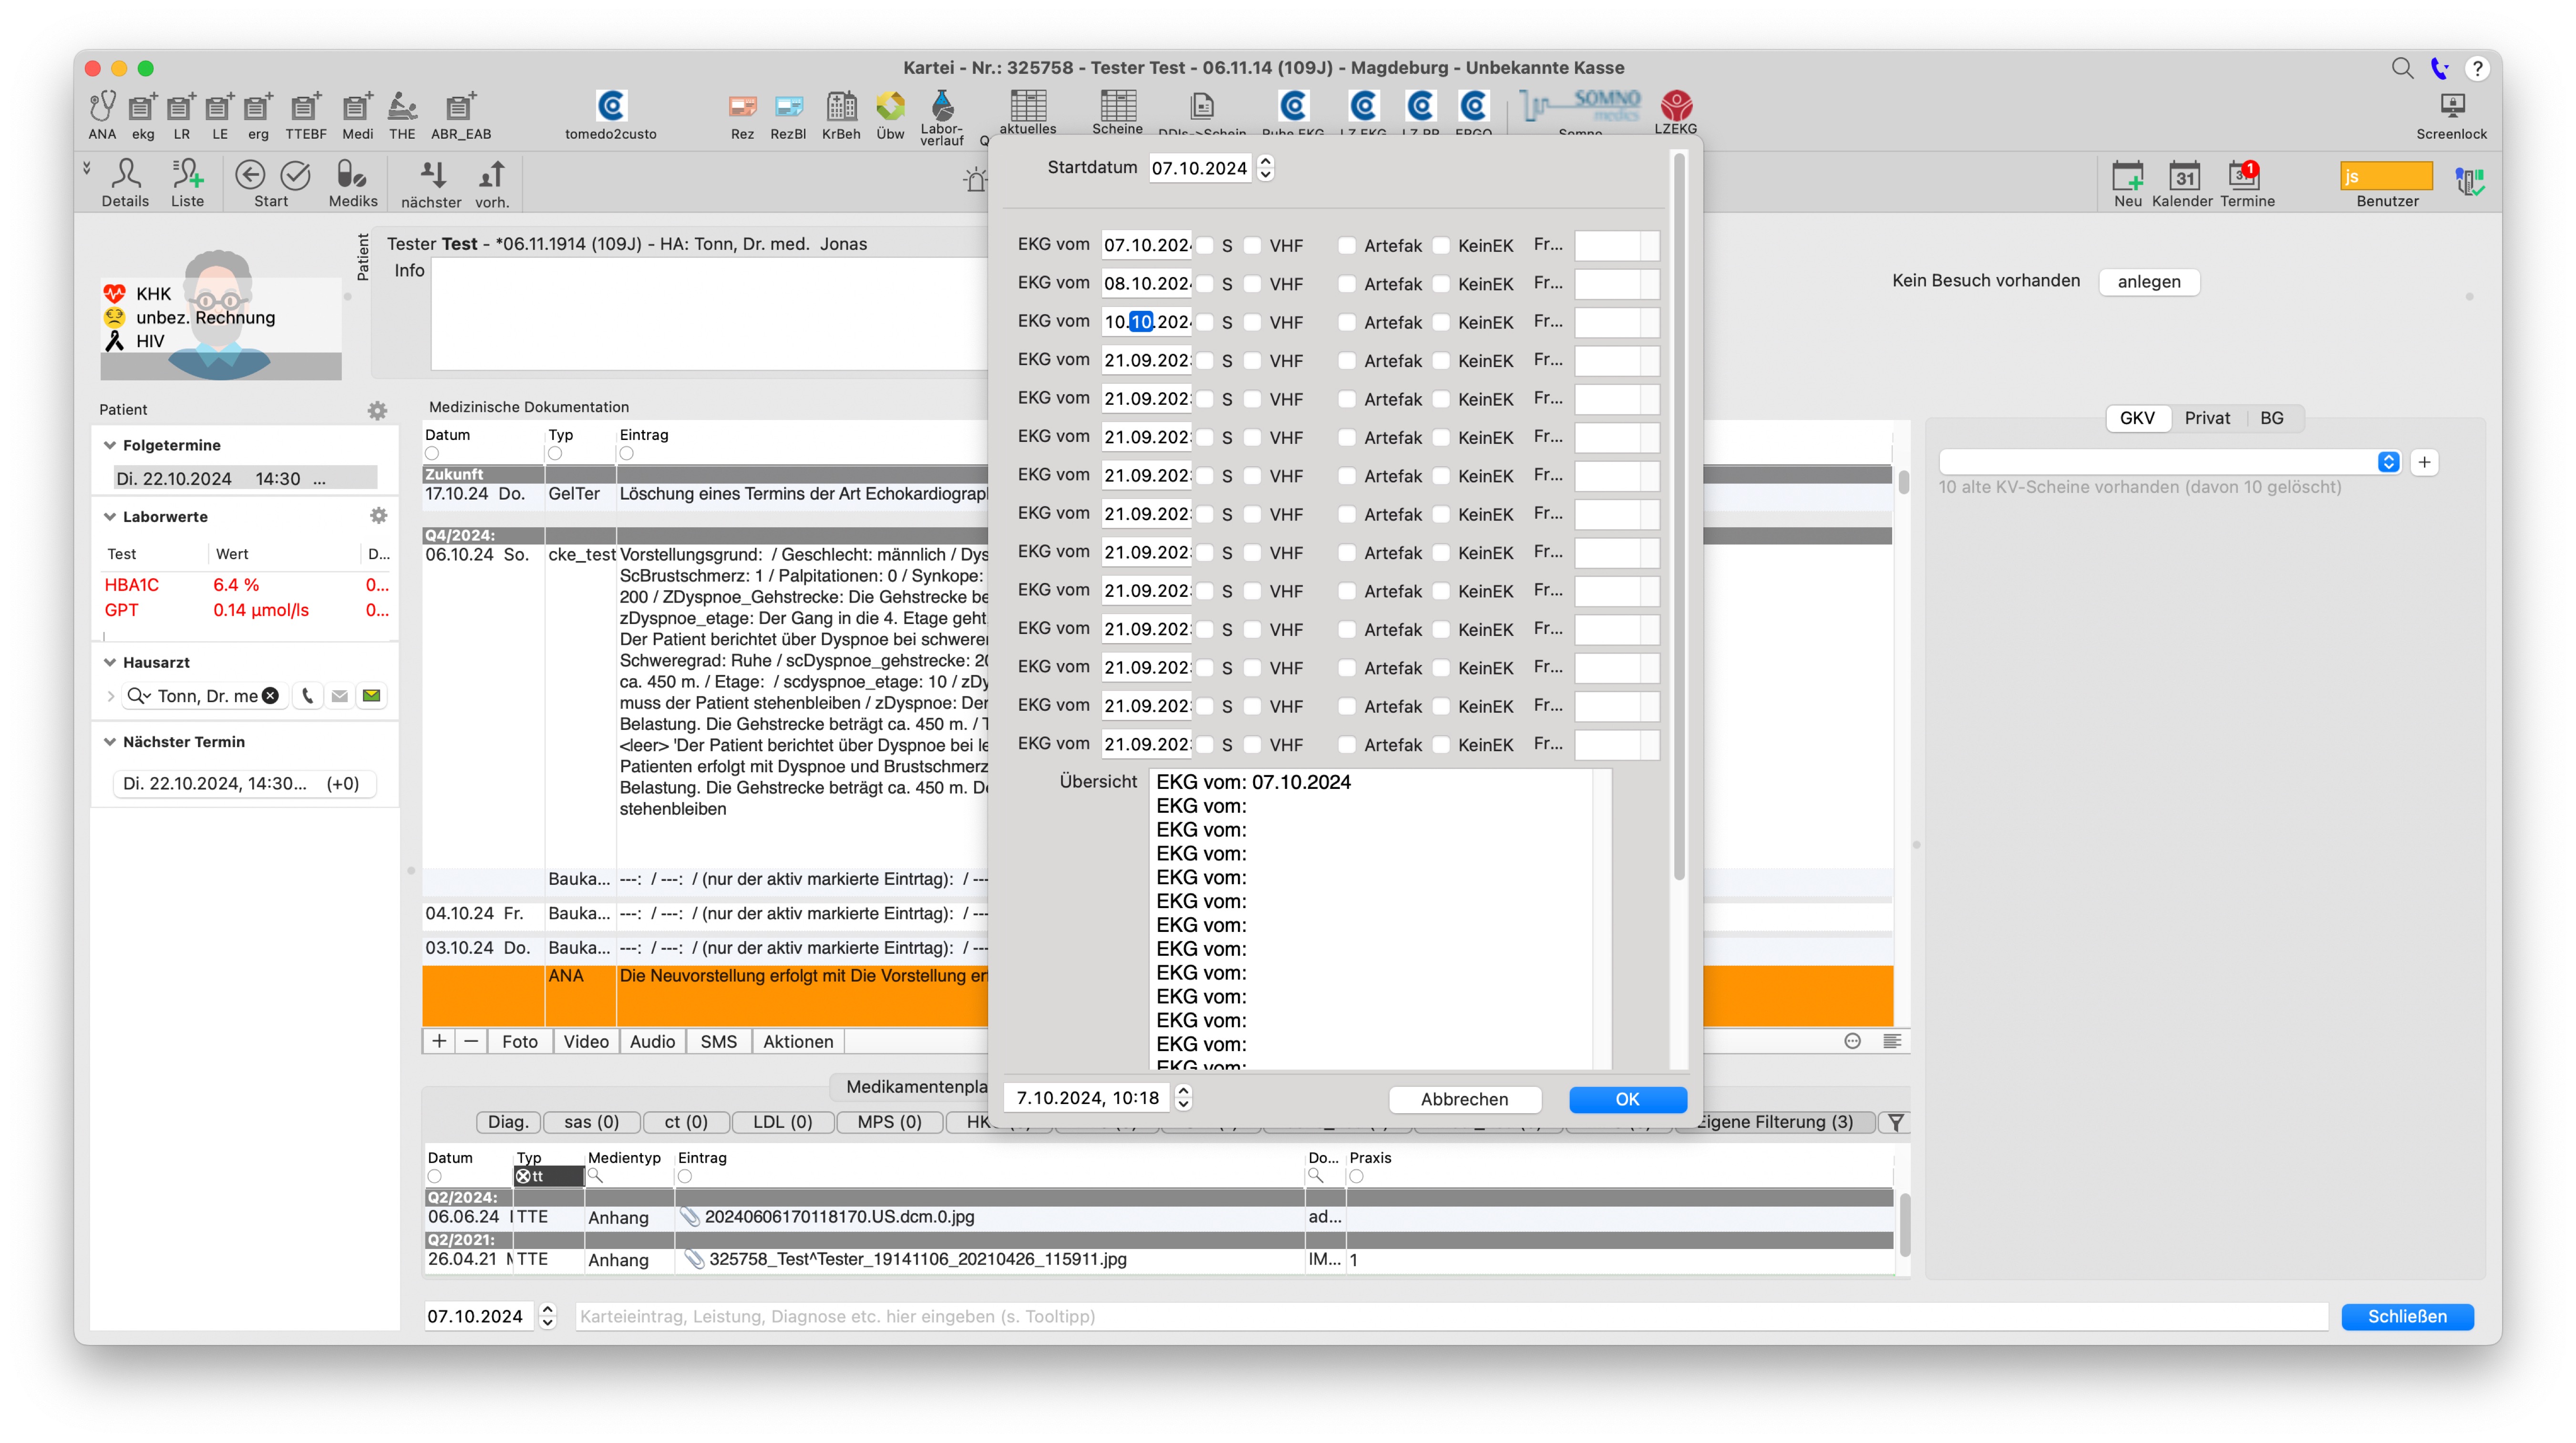The image size is (2576, 1443).
Task: Open the Spotlight search magnifier icon
Action: point(2403,68)
